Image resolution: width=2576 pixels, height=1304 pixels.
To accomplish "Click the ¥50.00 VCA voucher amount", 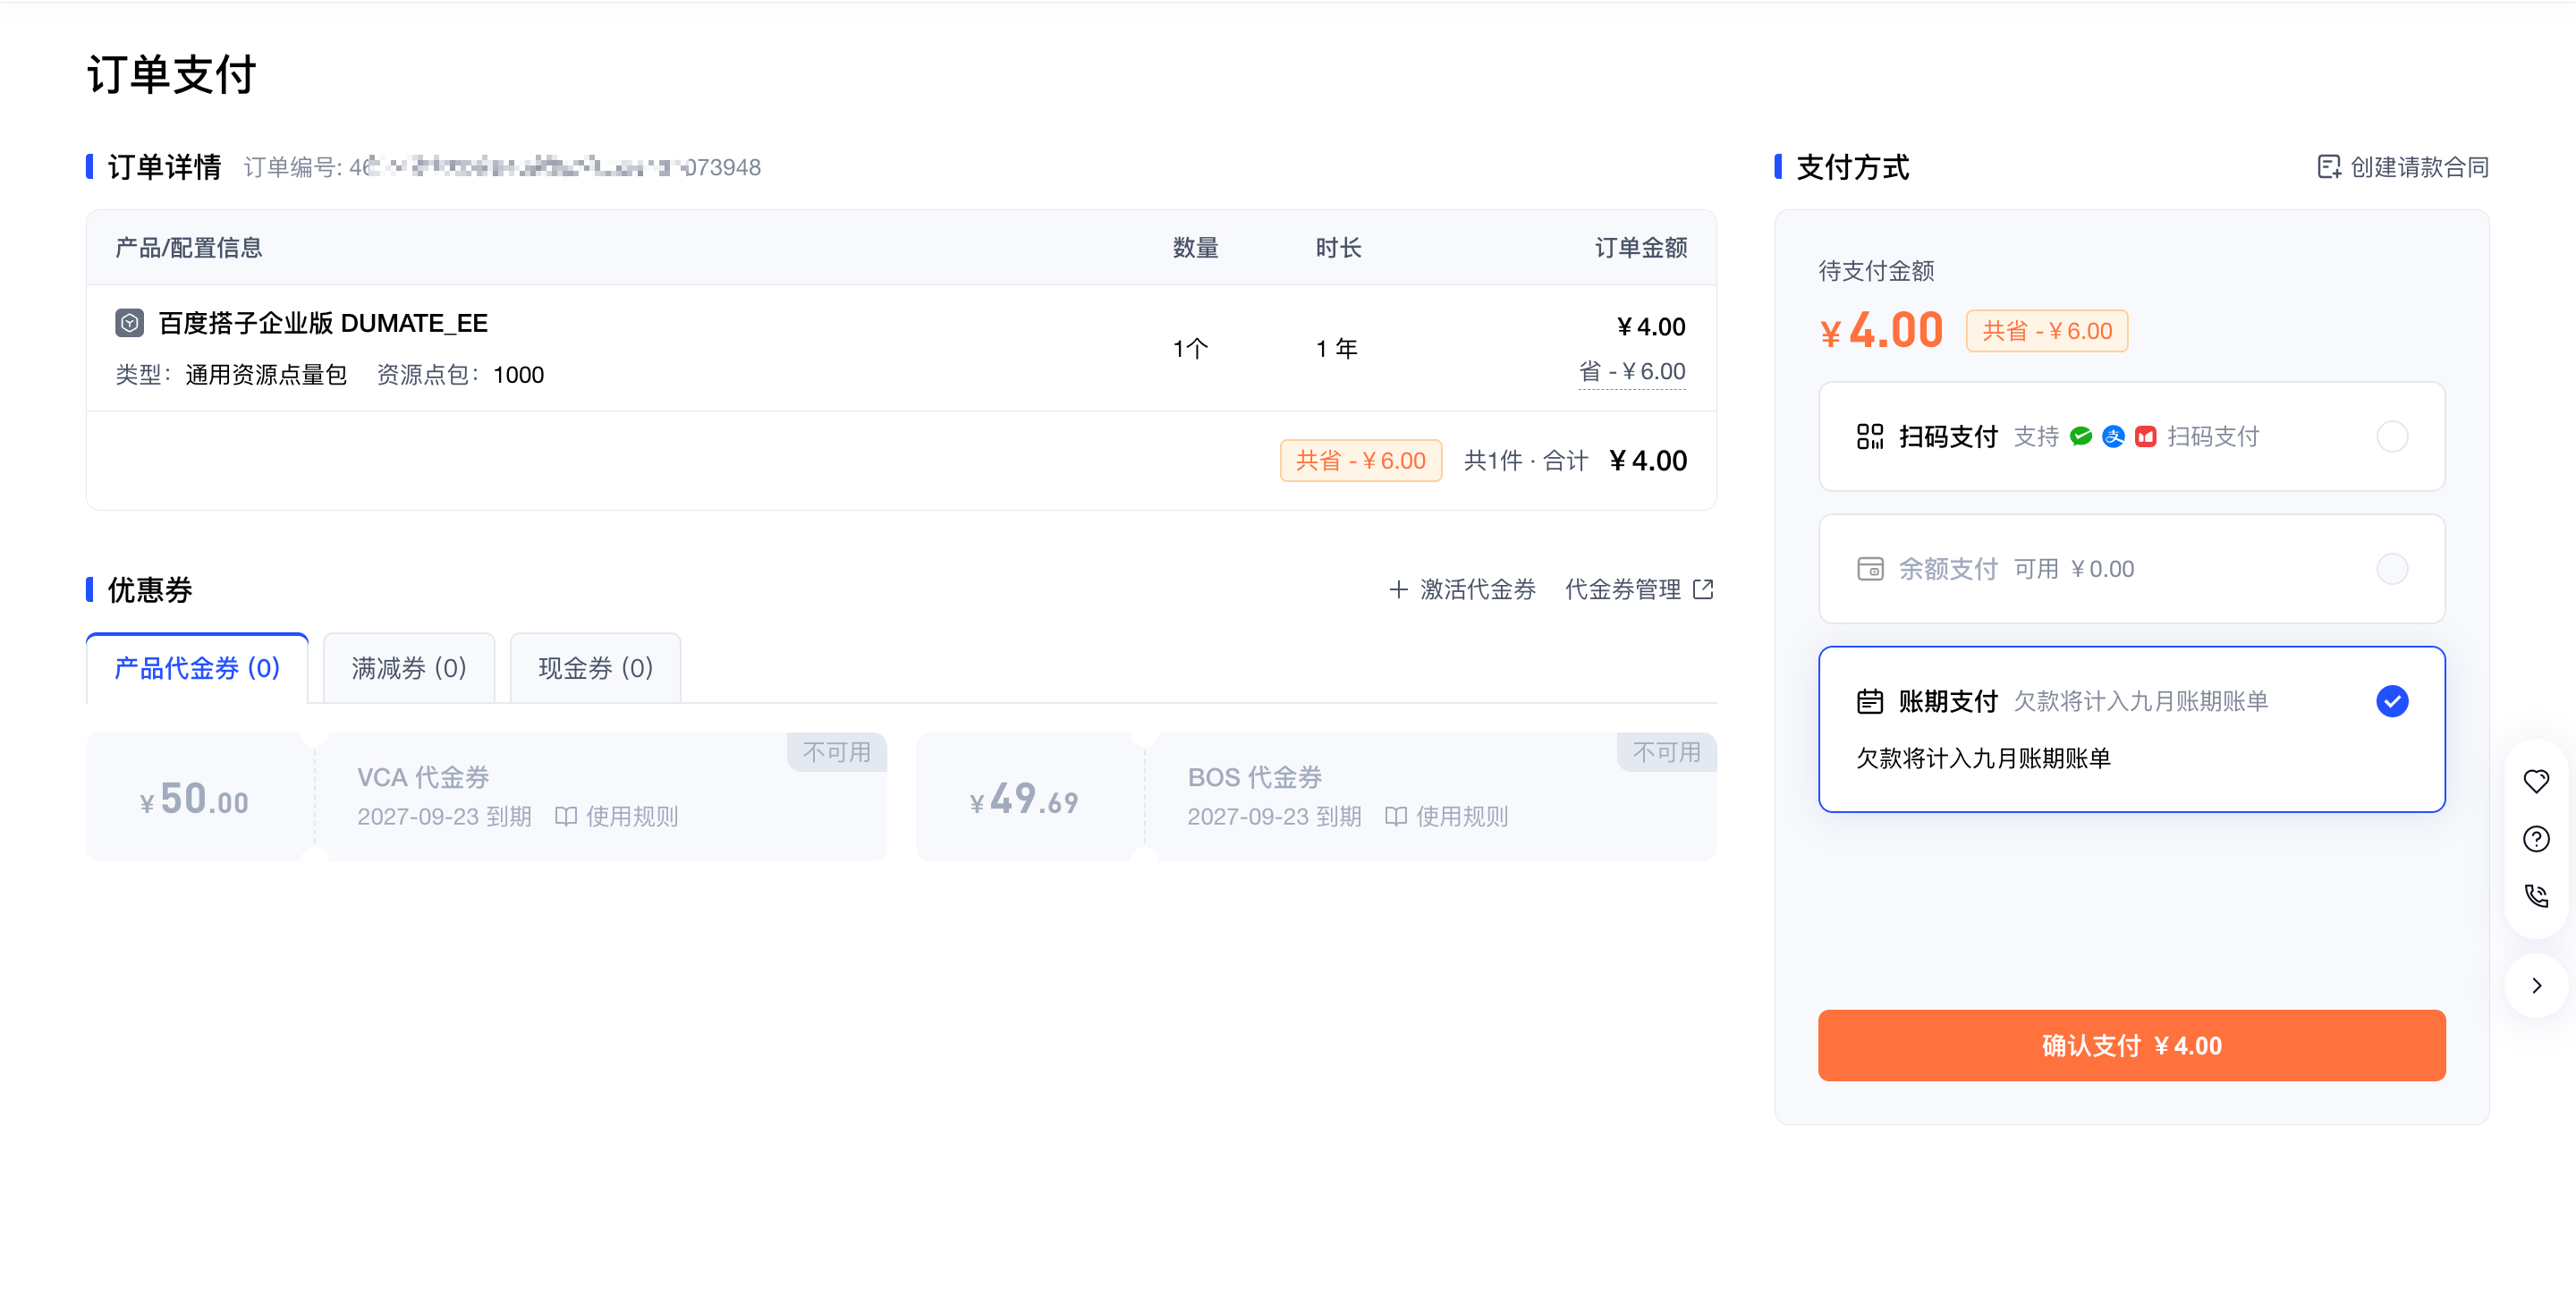I will click(x=194, y=799).
